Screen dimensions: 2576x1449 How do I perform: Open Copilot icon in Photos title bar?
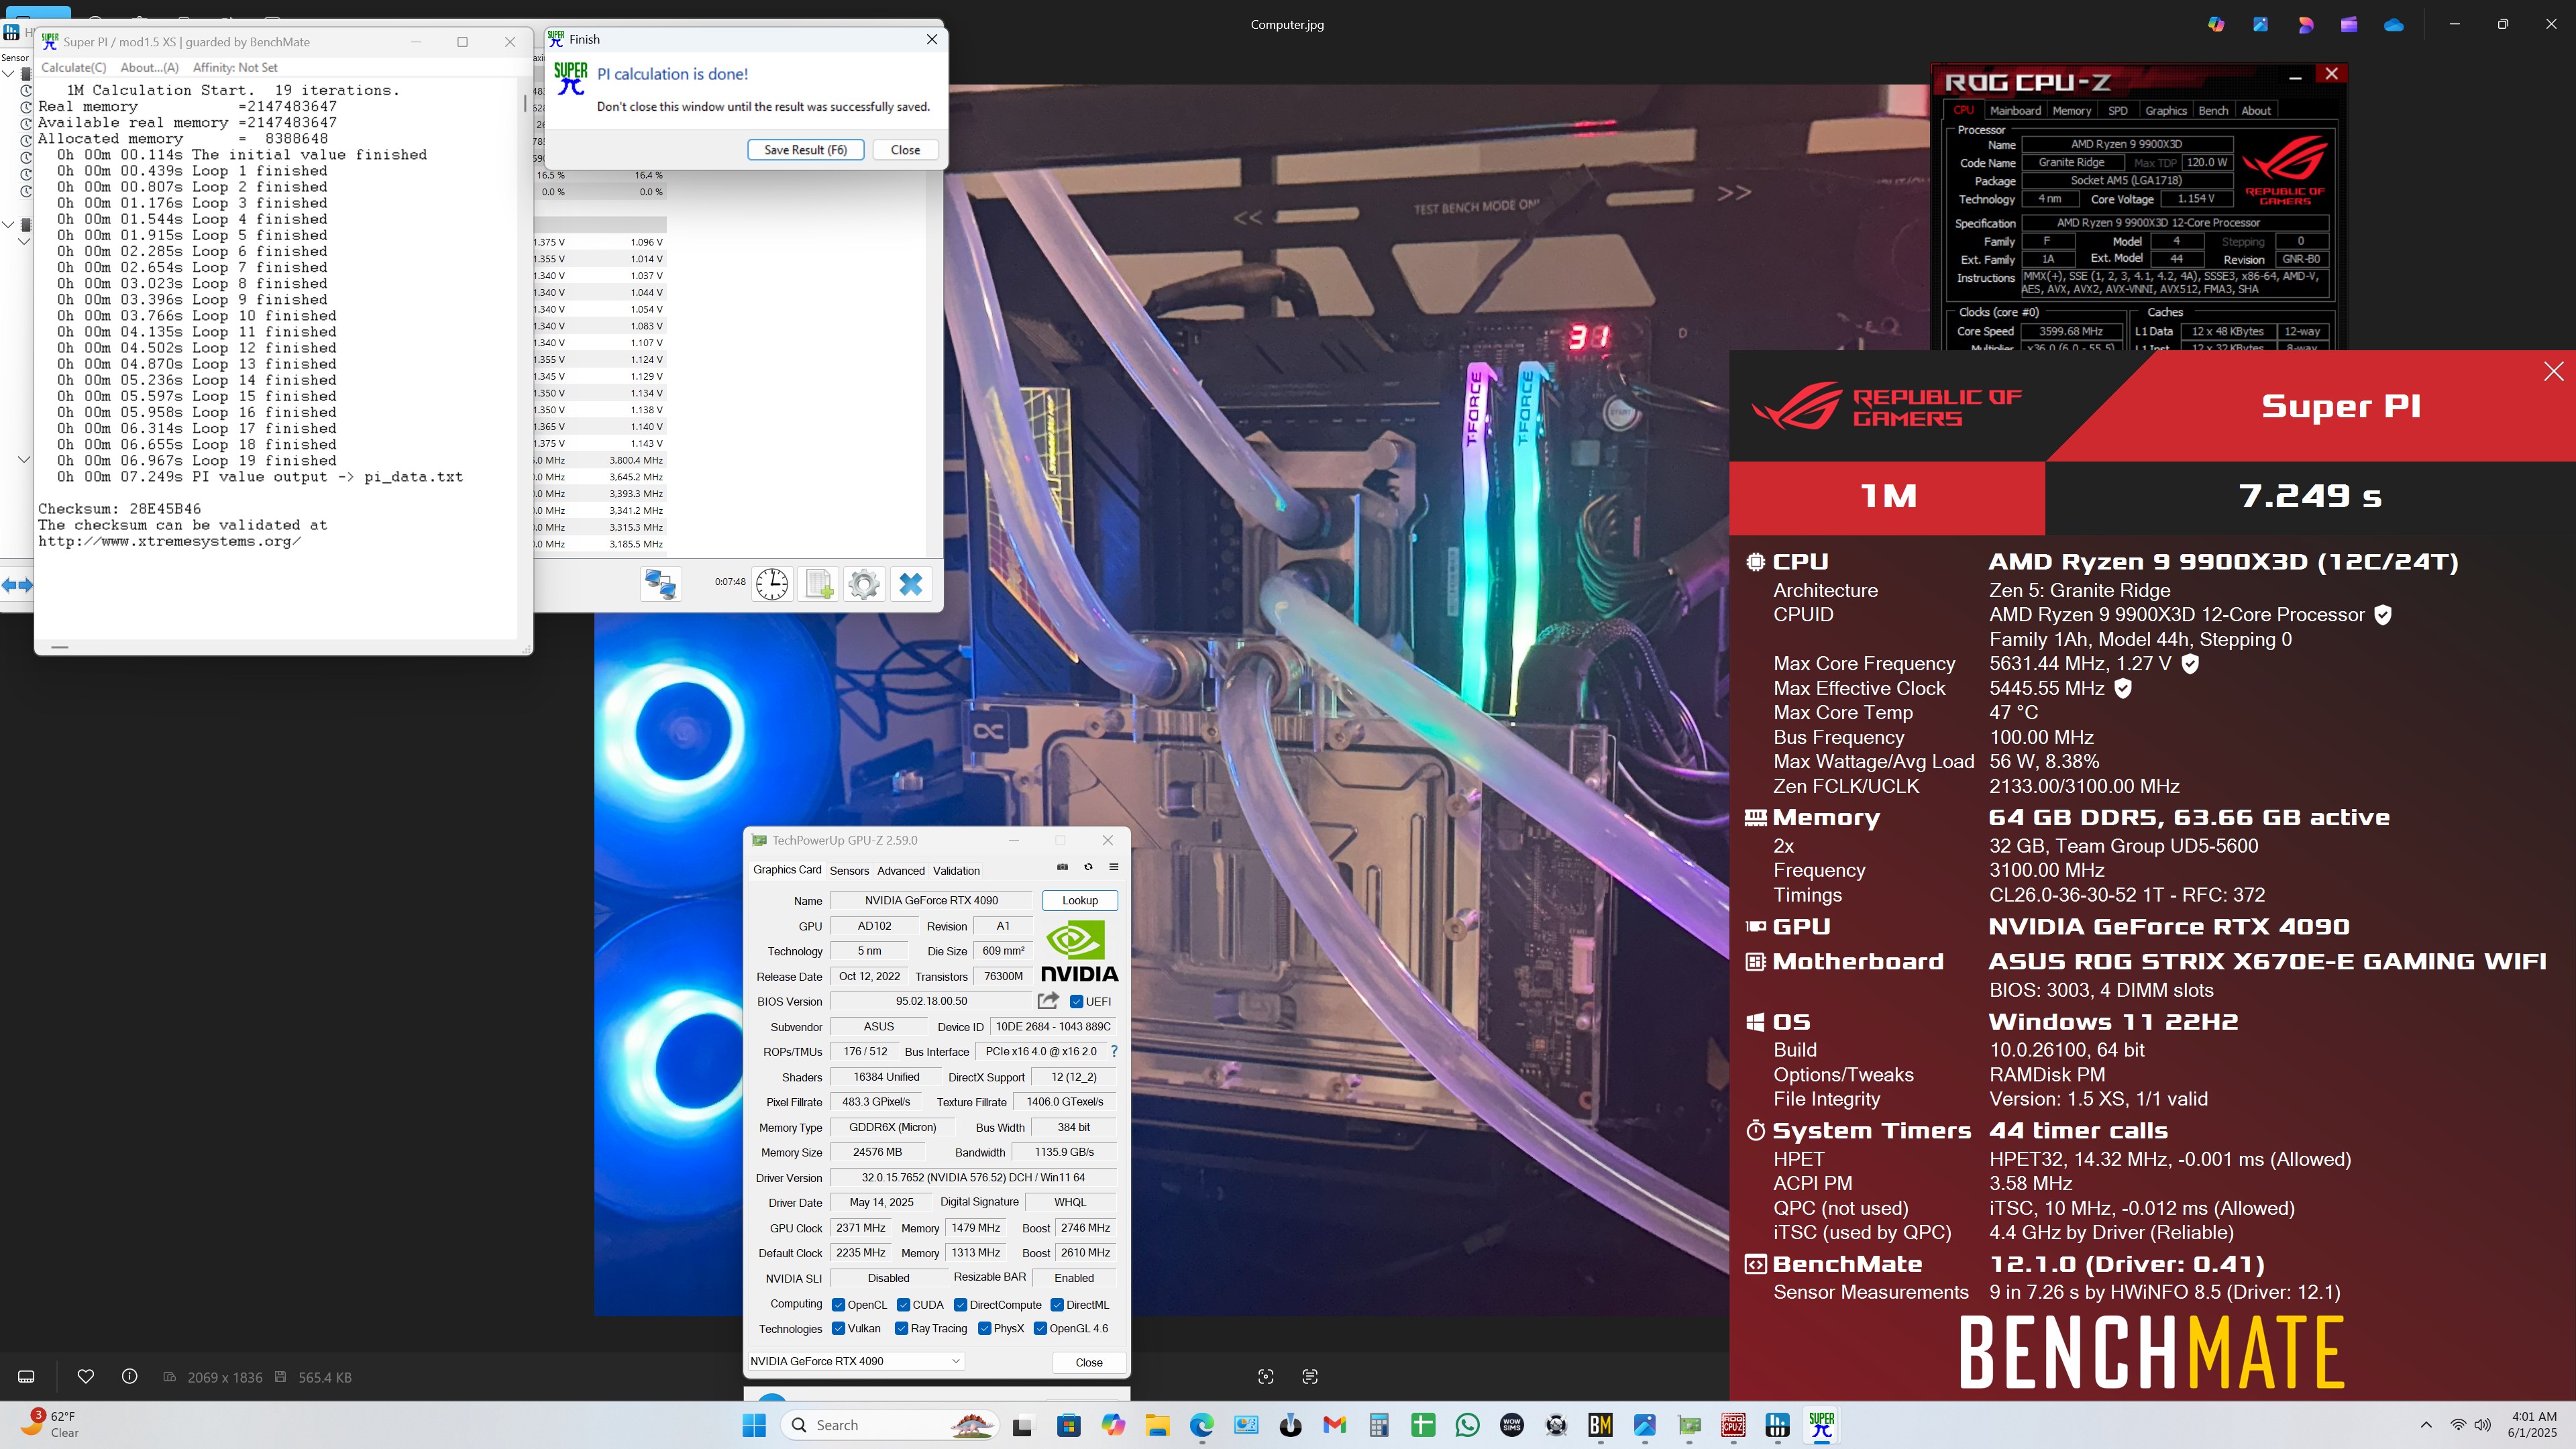click(x=2216, y=24)
